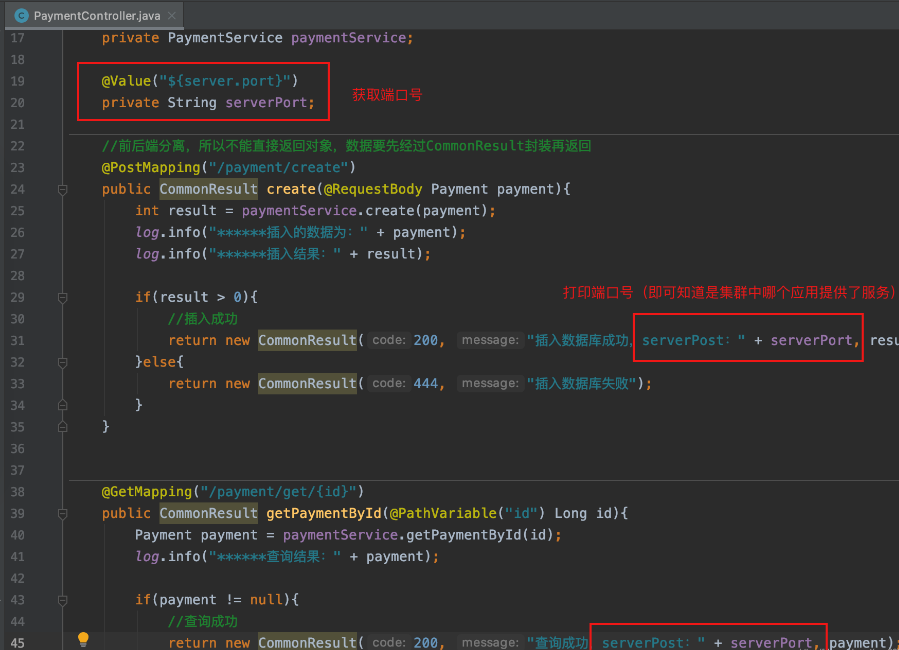899x650 pixels.
Task: Collapse the if block at line 43
Action: pos(62,600)
